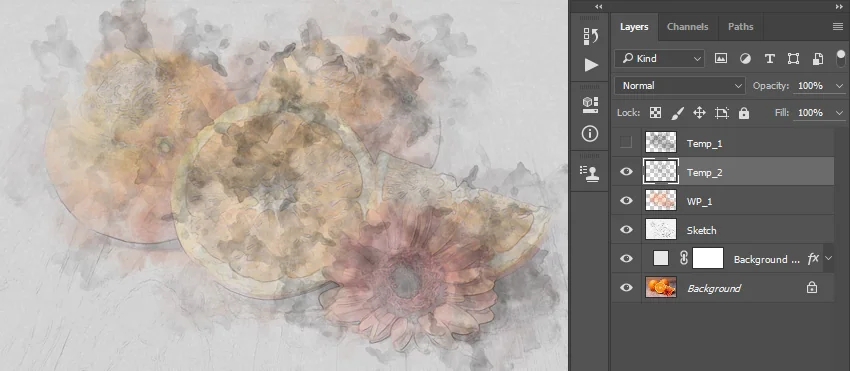Select the Background orange photo thumbnail
850x371 pixels.
(x=661, y=287)
